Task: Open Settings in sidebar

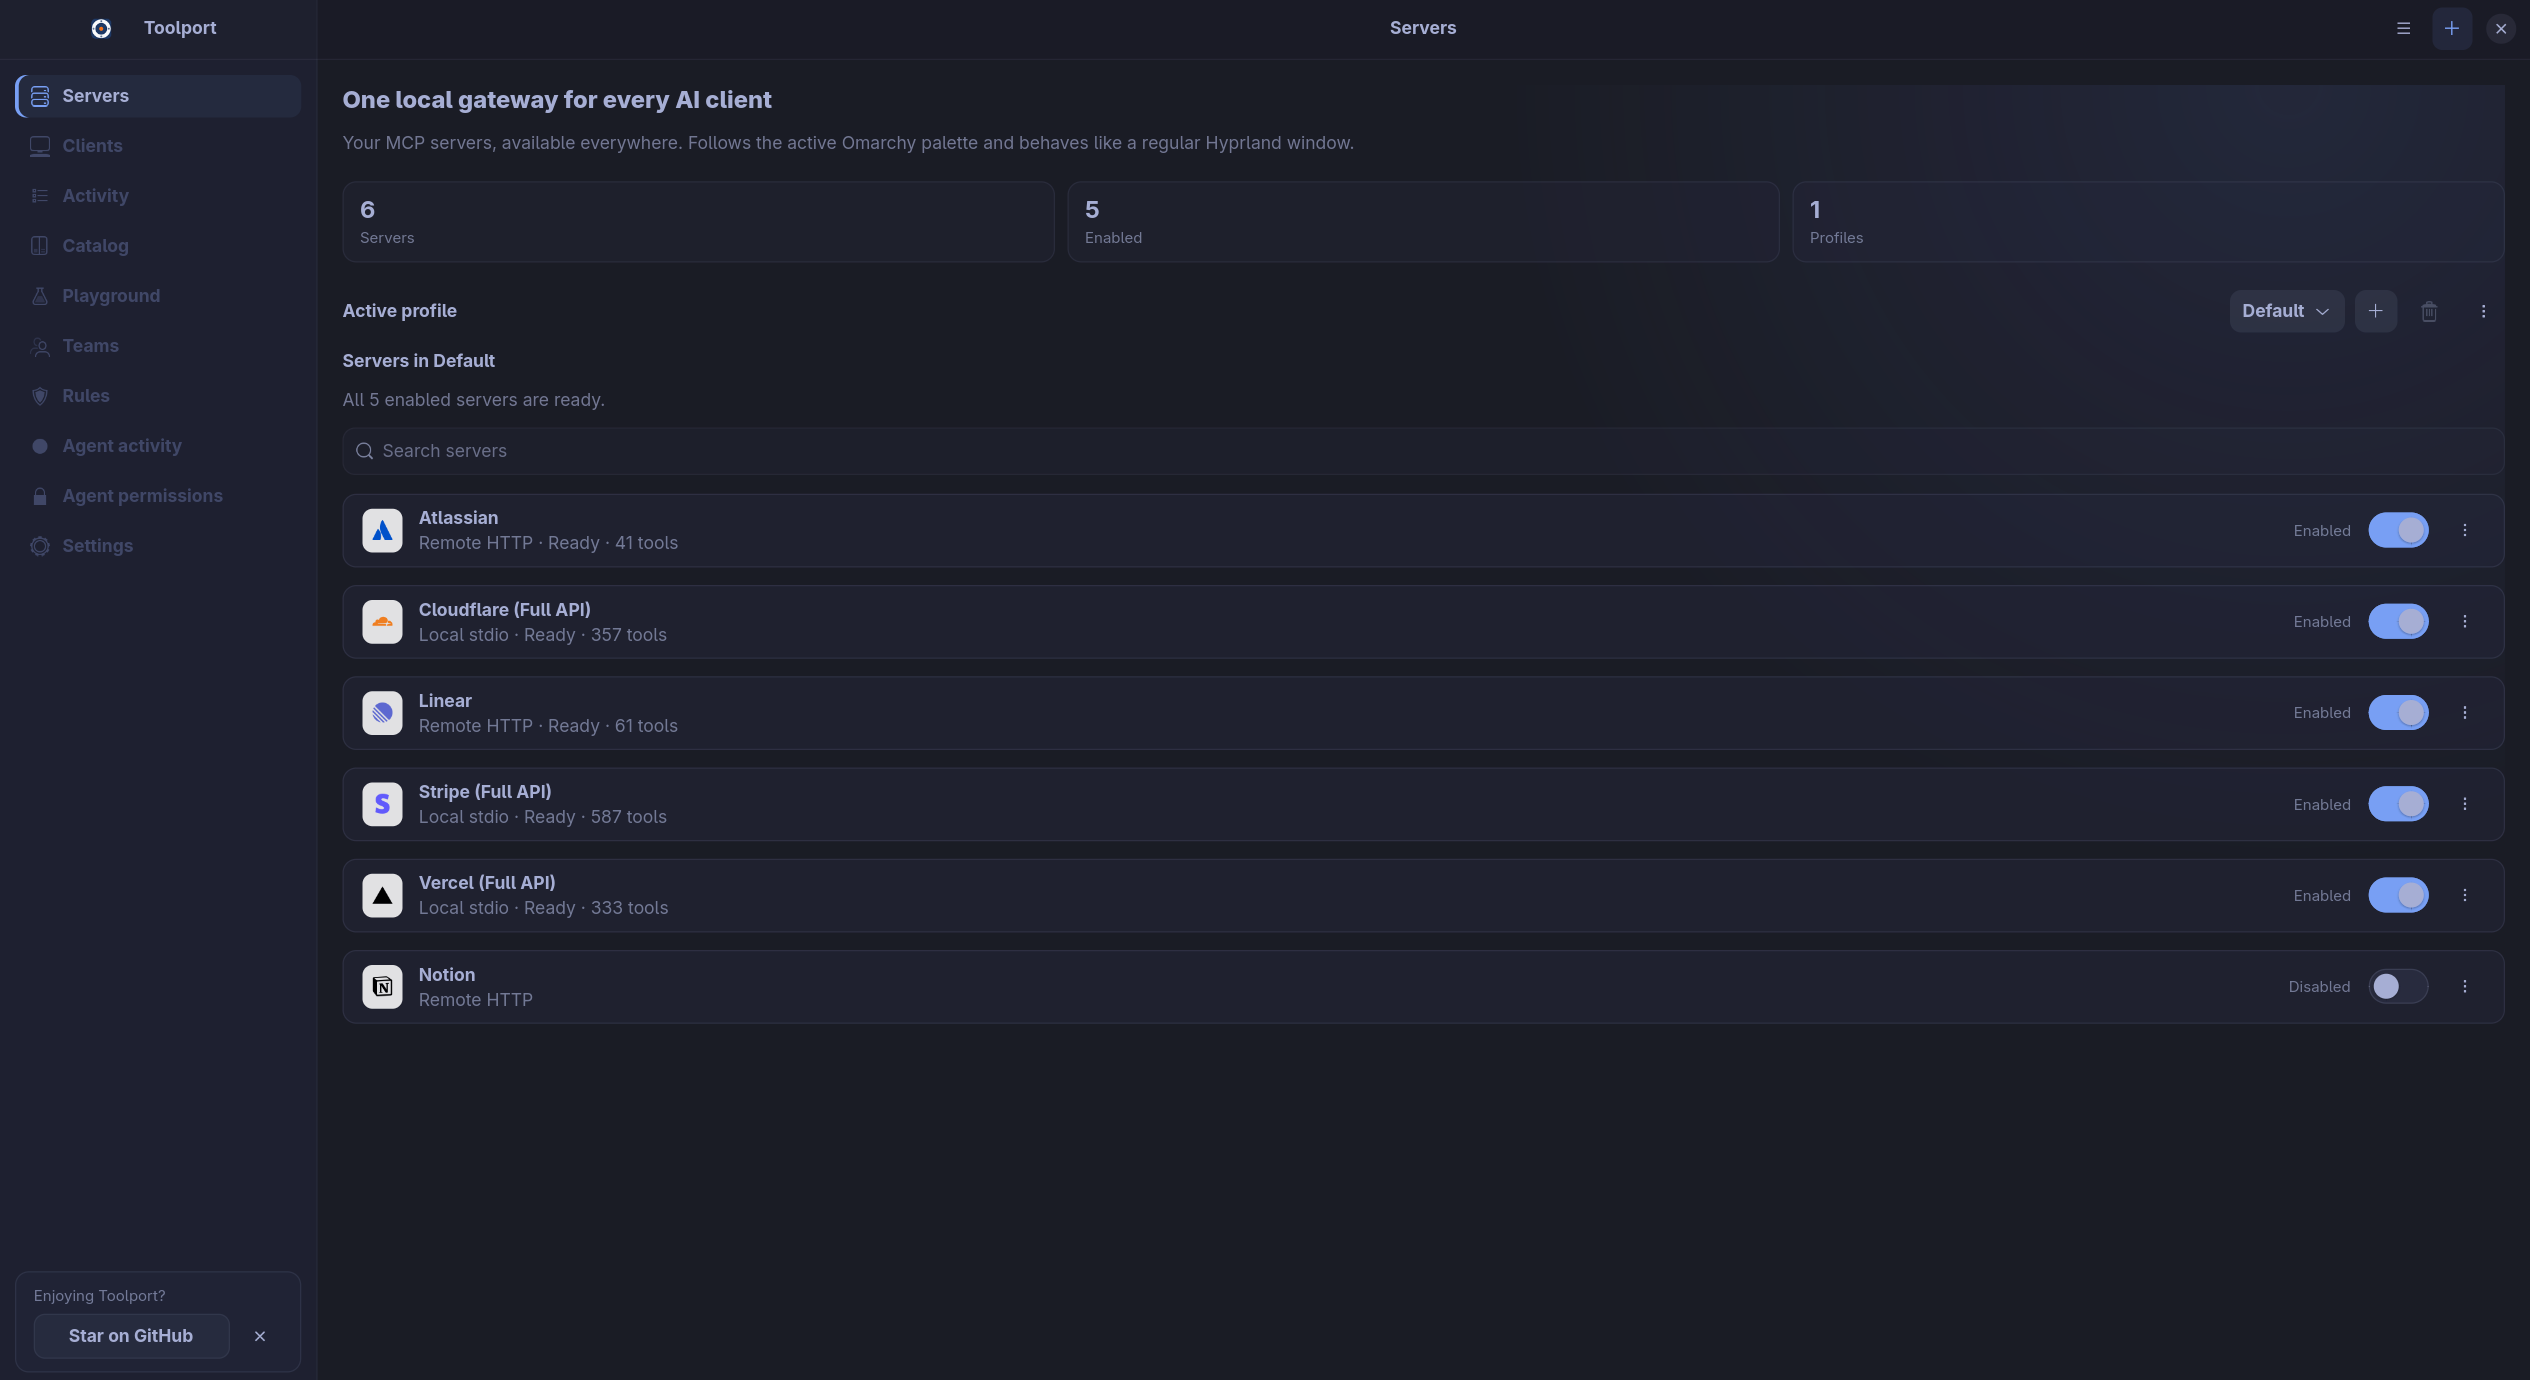Action: pyautogui.click(x=158, y=546)
